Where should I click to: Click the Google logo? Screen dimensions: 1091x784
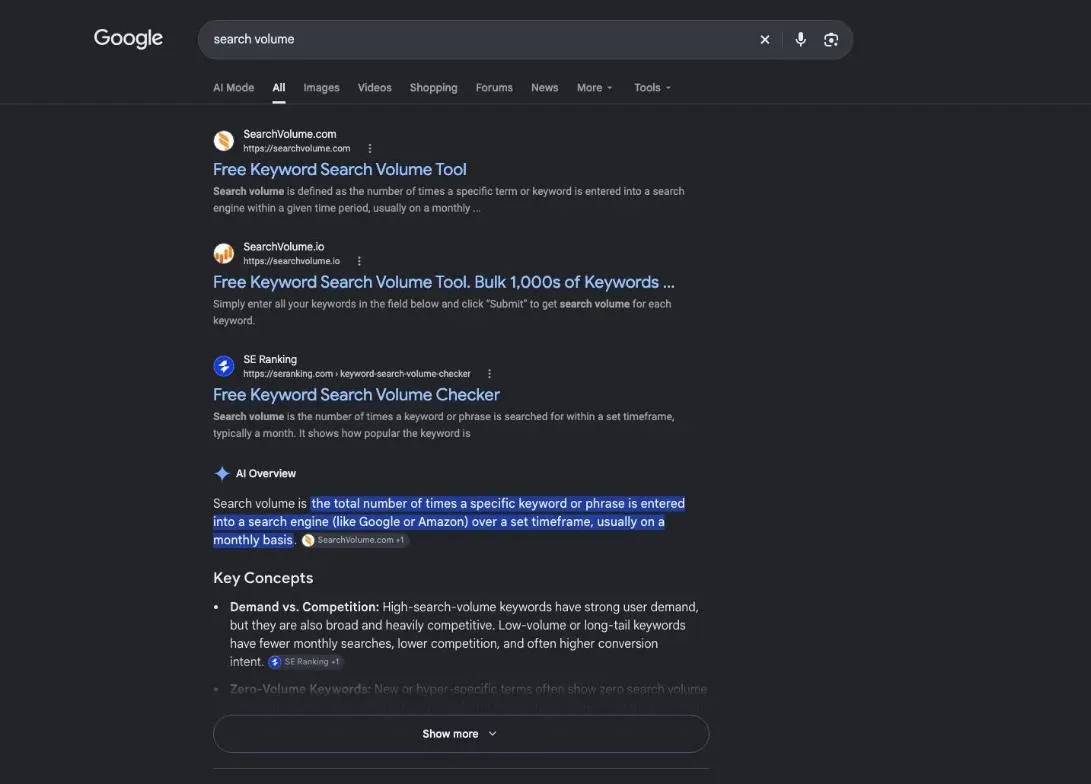(x=129, y=38)
